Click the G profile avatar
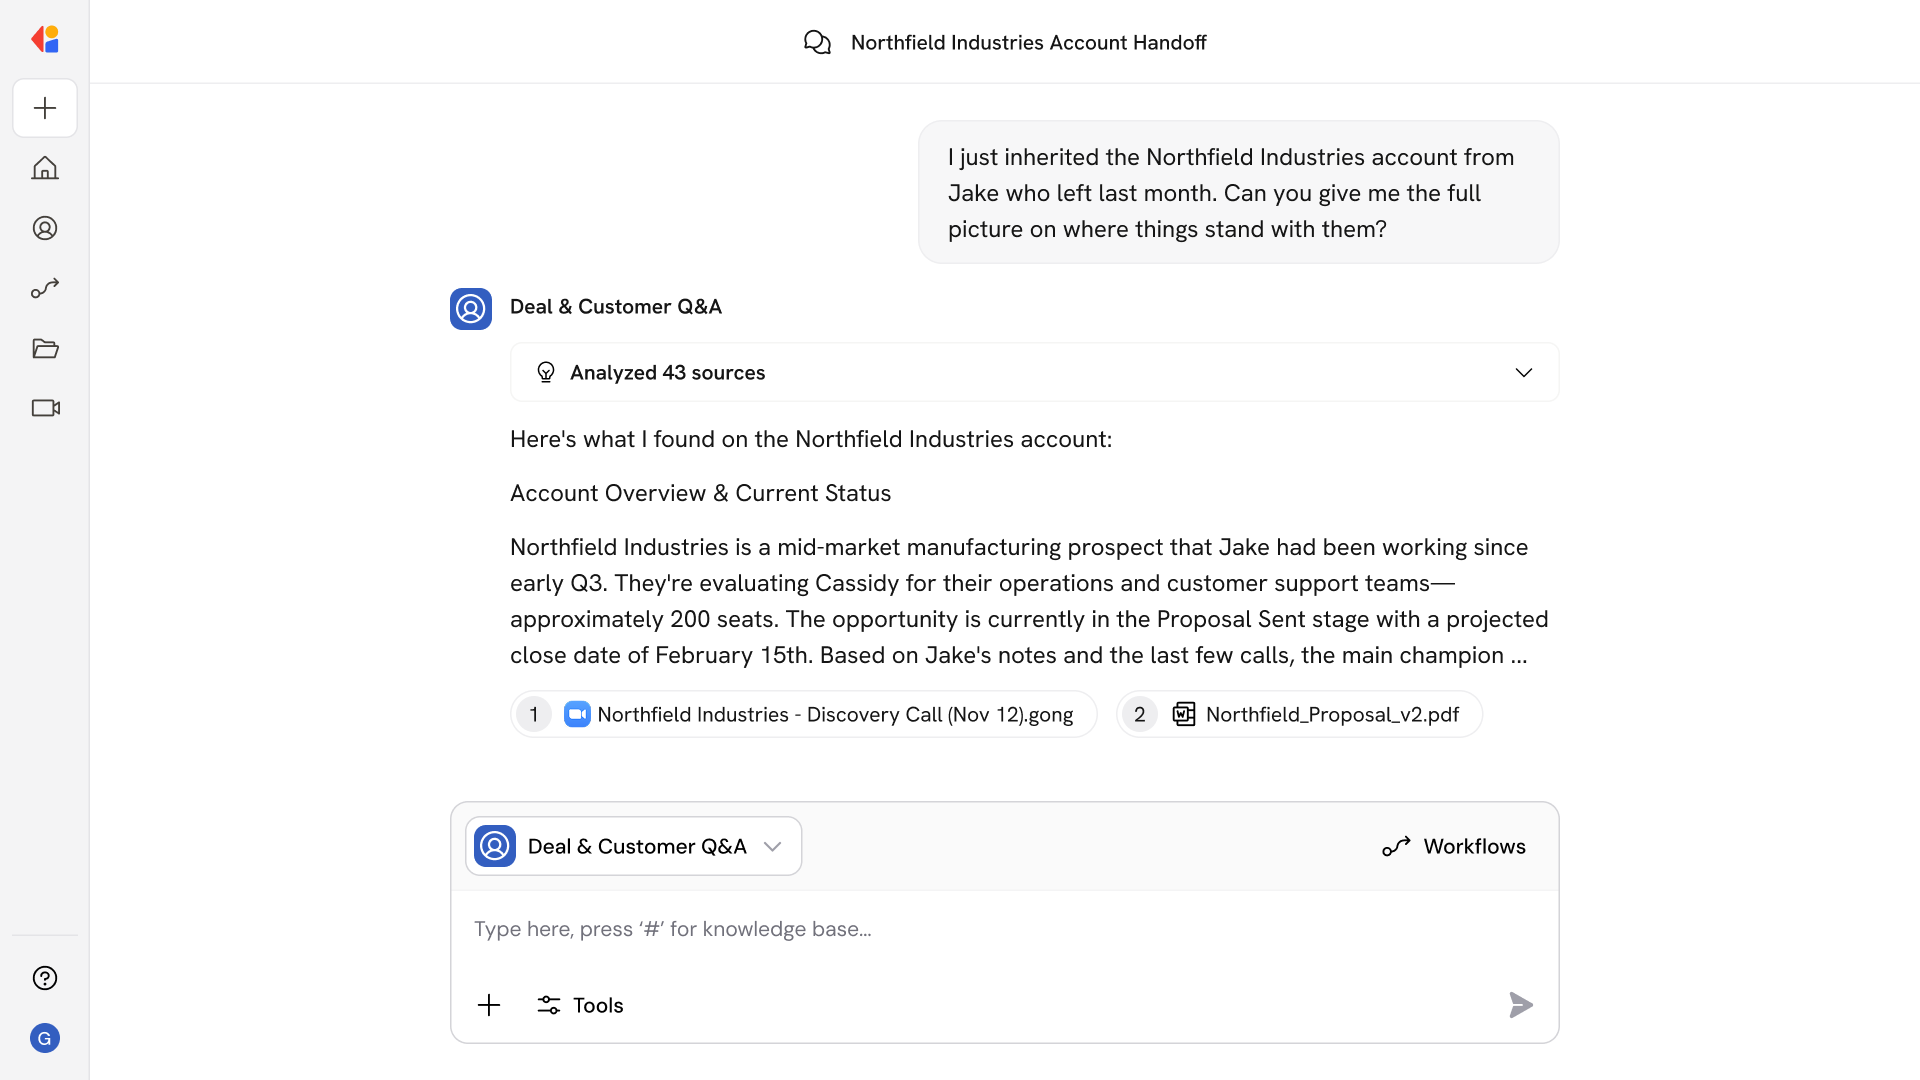The image size is (1920, 1080). pos(45,1038)
